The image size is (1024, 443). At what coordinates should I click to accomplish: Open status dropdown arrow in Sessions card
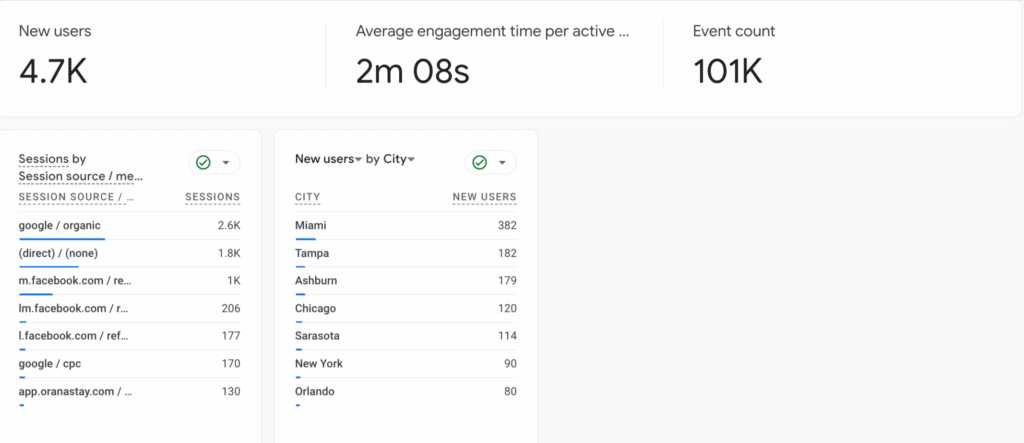point(226,163)
